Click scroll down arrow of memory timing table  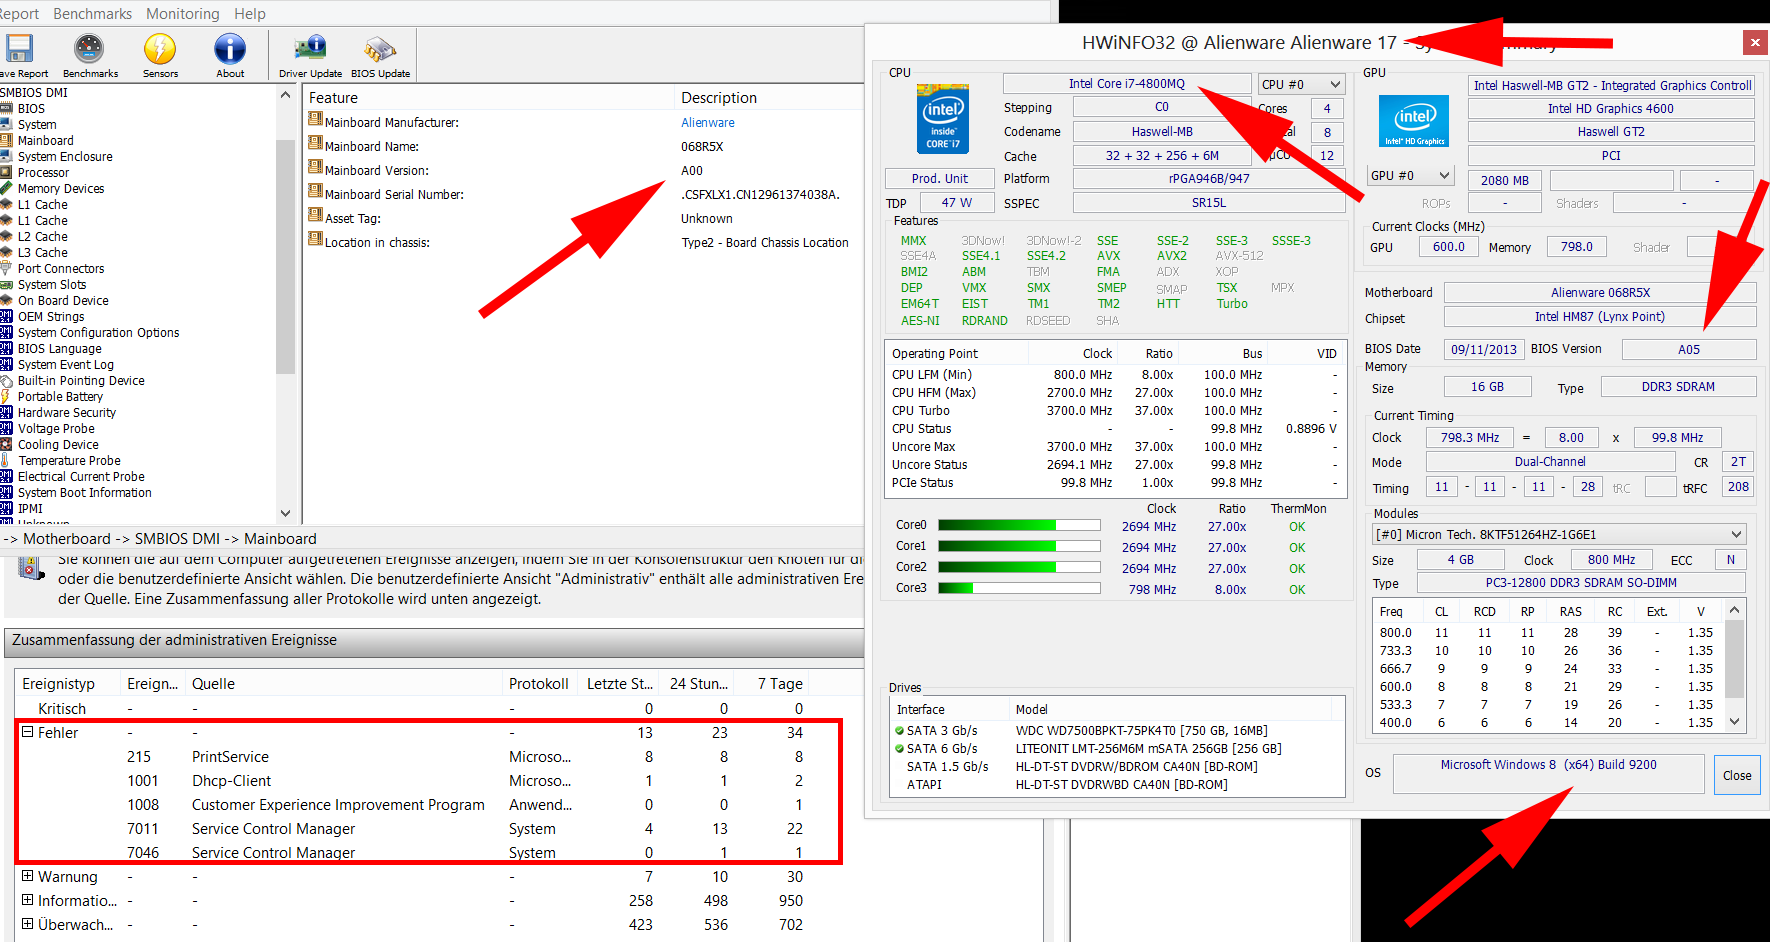point(1735,721)
